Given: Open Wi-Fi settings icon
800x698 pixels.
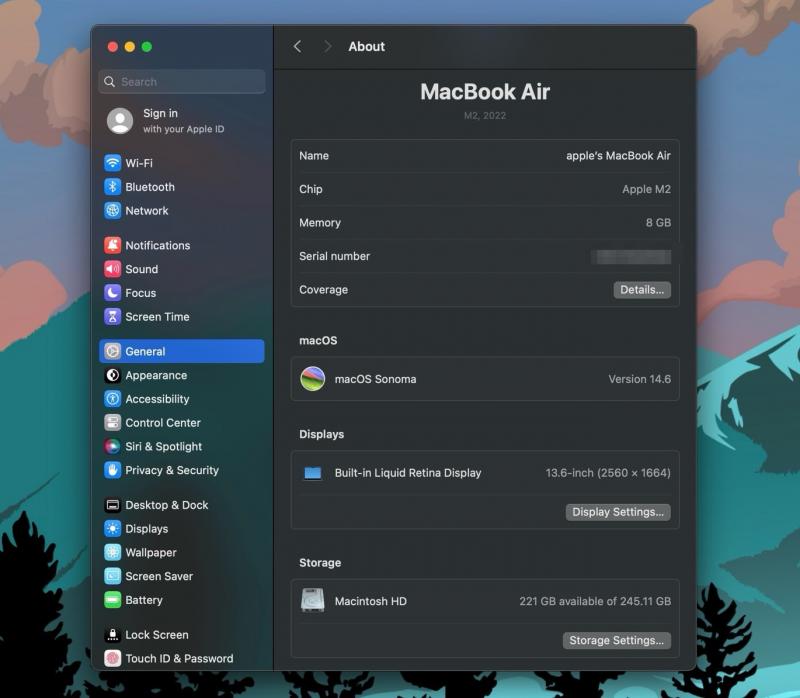Looking at the screenshot, I should pos(112,163).
